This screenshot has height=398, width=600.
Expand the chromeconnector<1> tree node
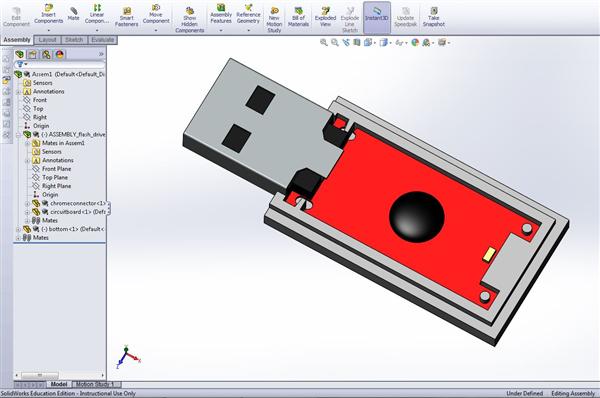tap(27, 204)
